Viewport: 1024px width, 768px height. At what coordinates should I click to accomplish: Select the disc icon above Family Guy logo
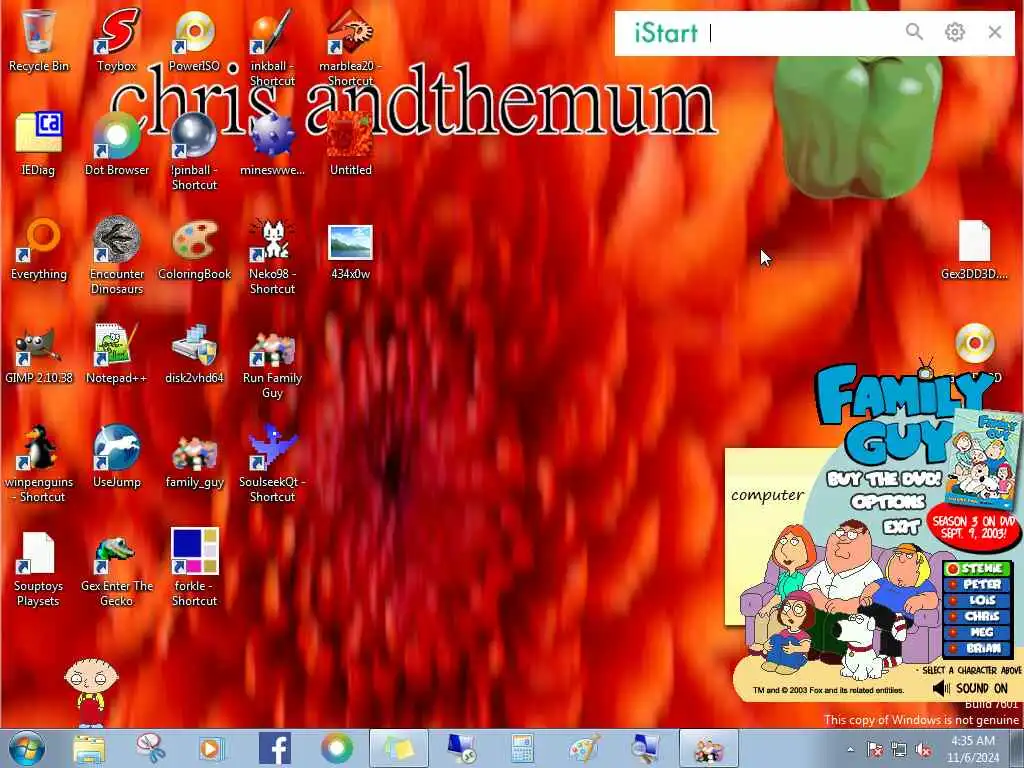pos(974,343)
